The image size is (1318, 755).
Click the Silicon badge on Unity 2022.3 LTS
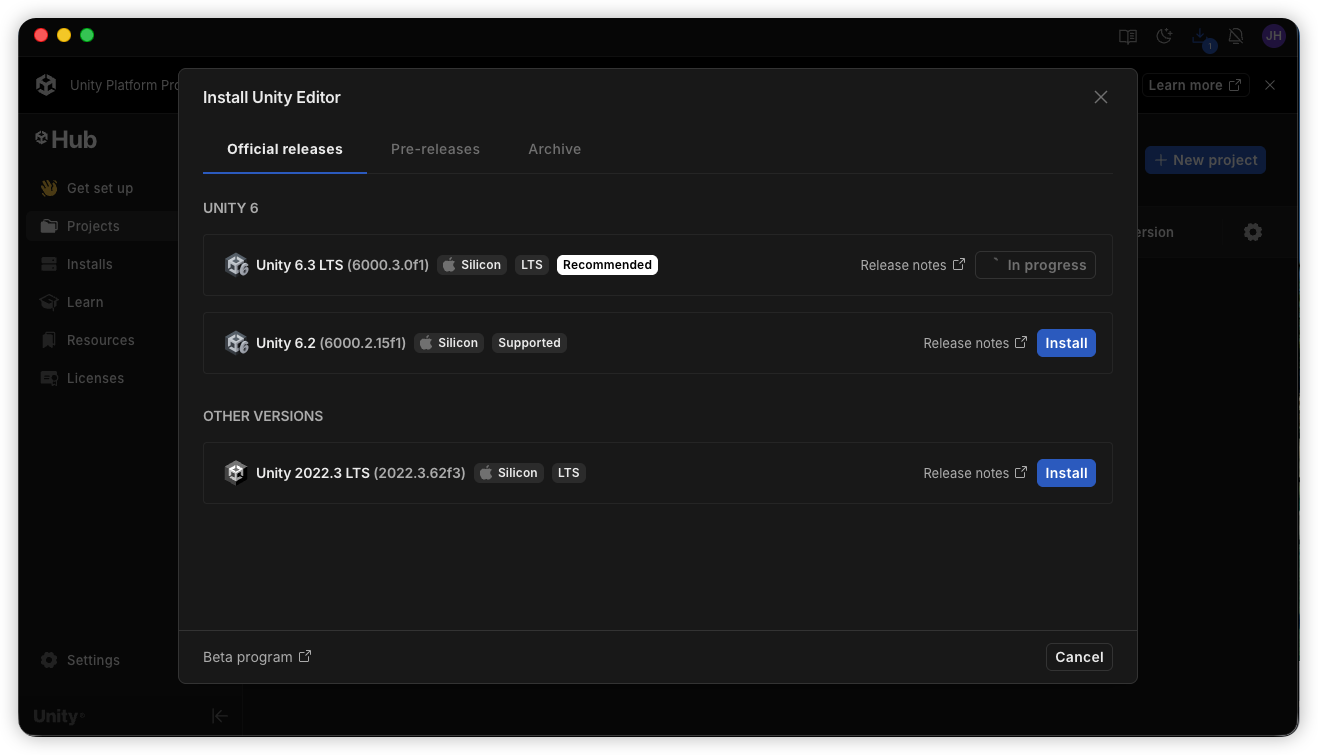[x=509, y=473]
